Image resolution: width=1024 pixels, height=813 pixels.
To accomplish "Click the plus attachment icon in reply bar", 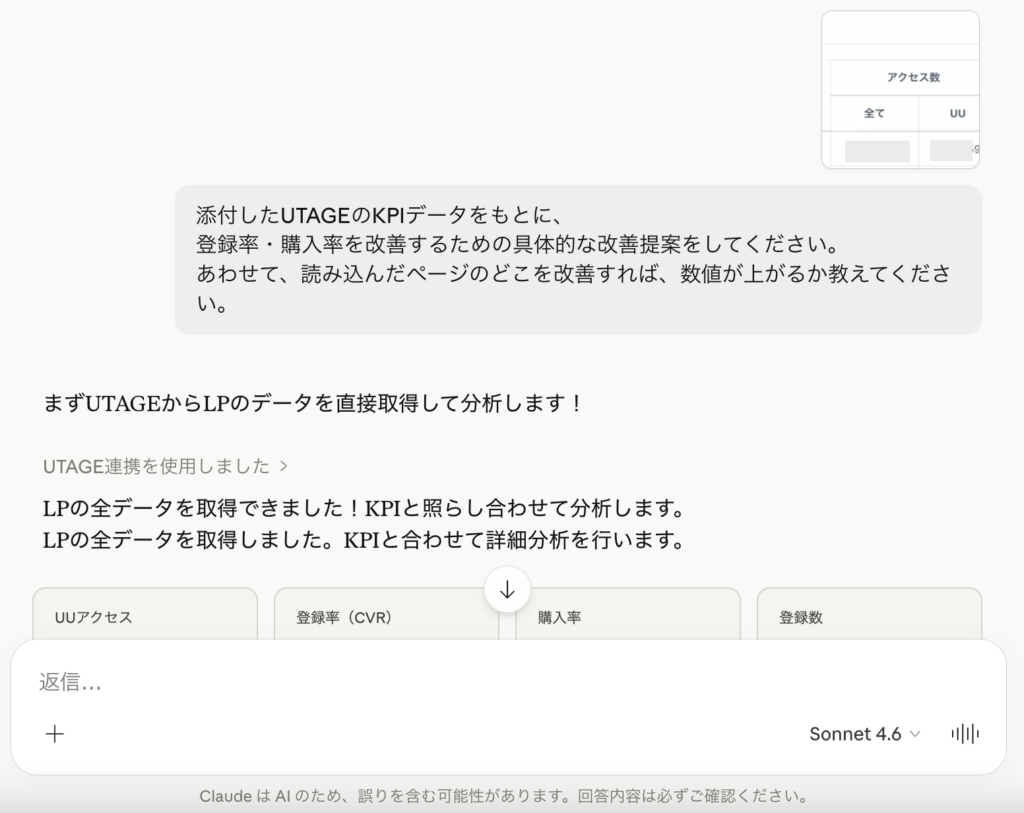I will click(55, 734).
